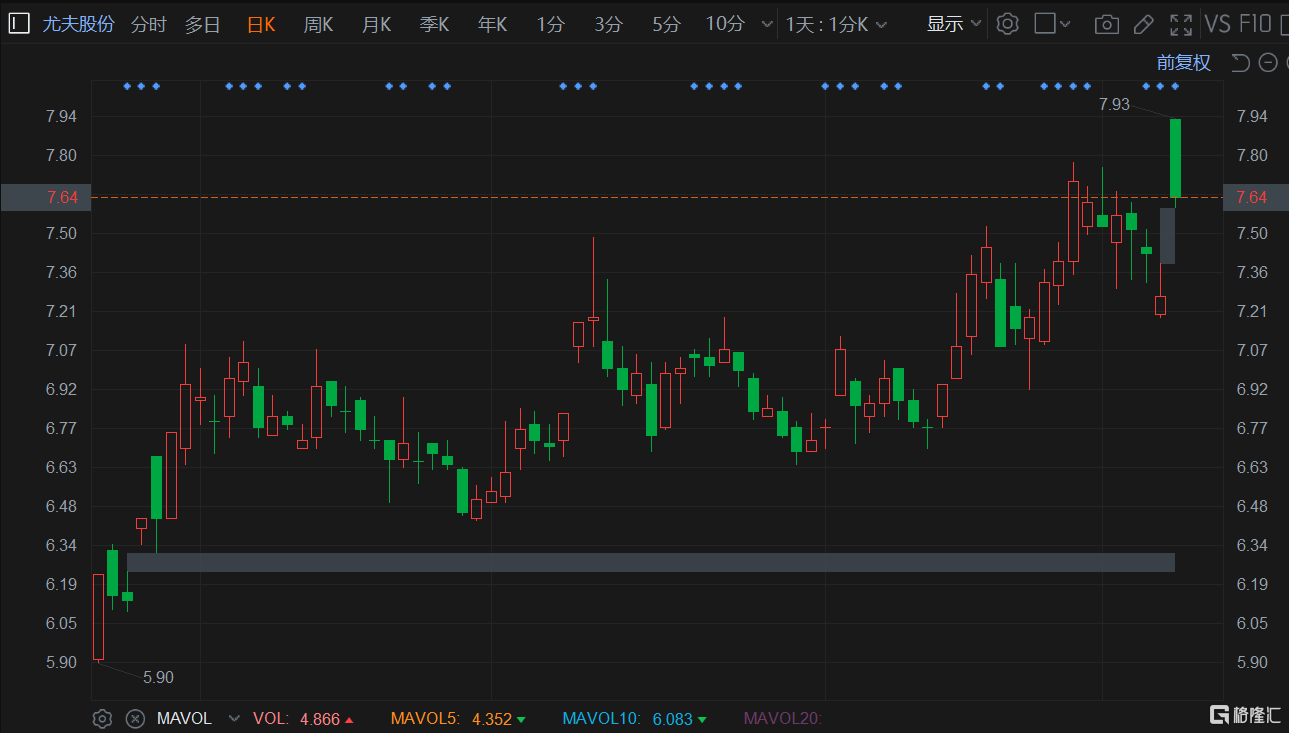Image resolution: width=1289 pixels, height=733 pixels.
Task: Zoom out chart with minus circle icon
Action: [1268, 63]
